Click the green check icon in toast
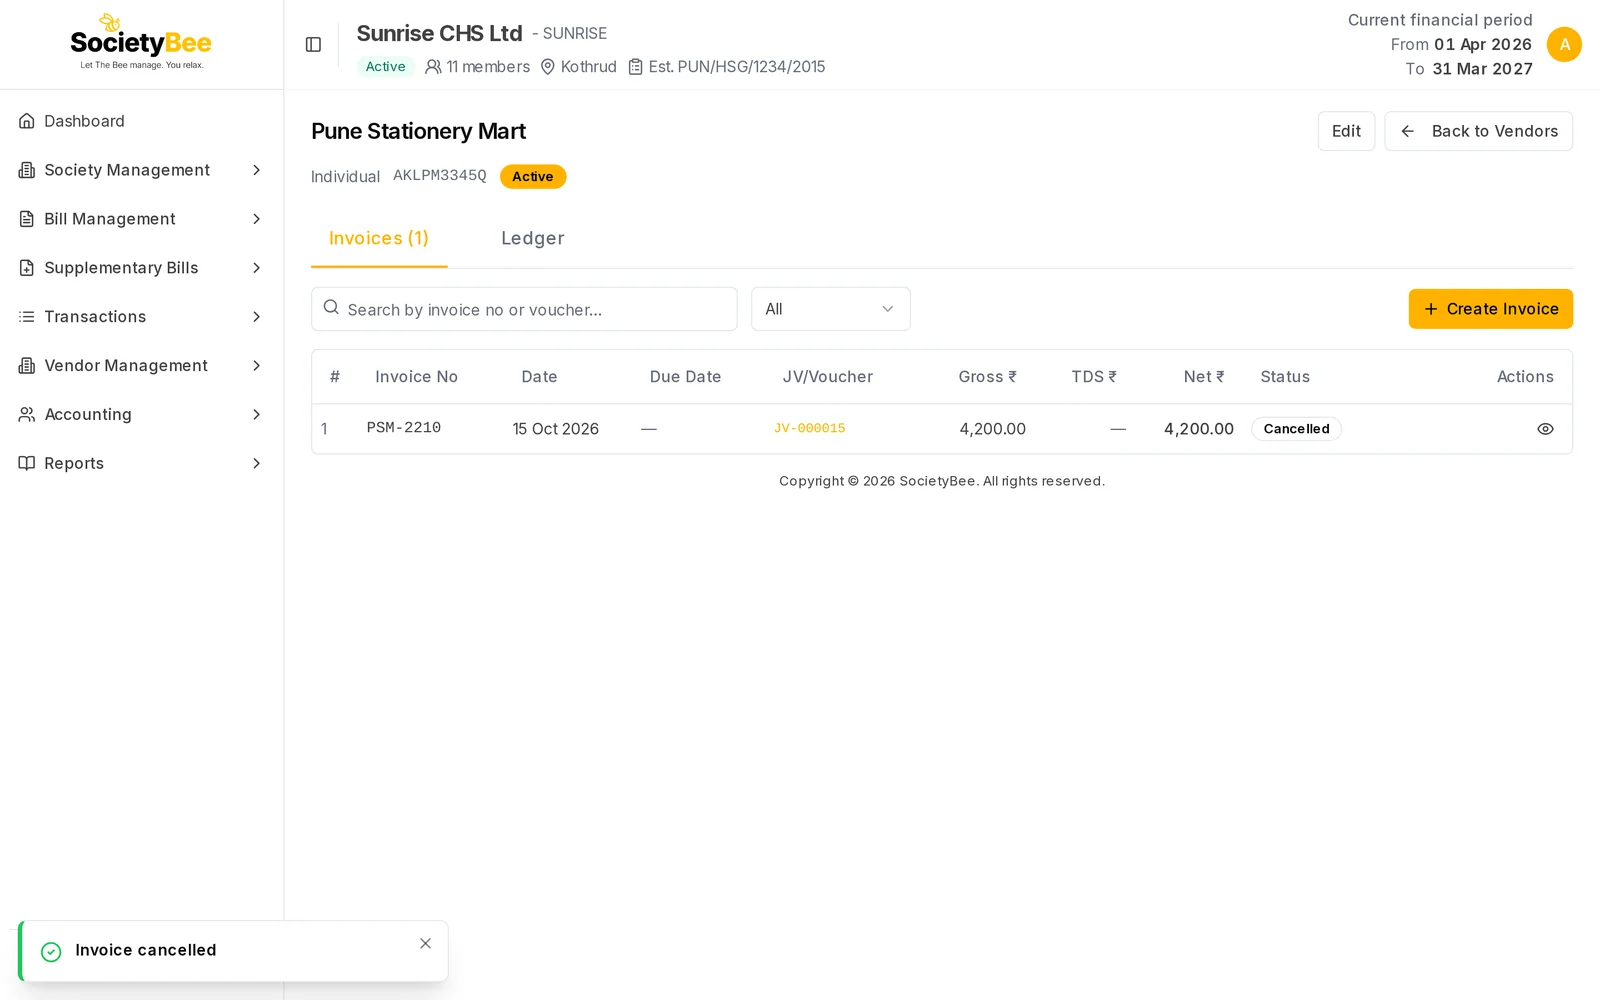The image size is (1600, 1000). pyautogui.click(x=51, y=952)
